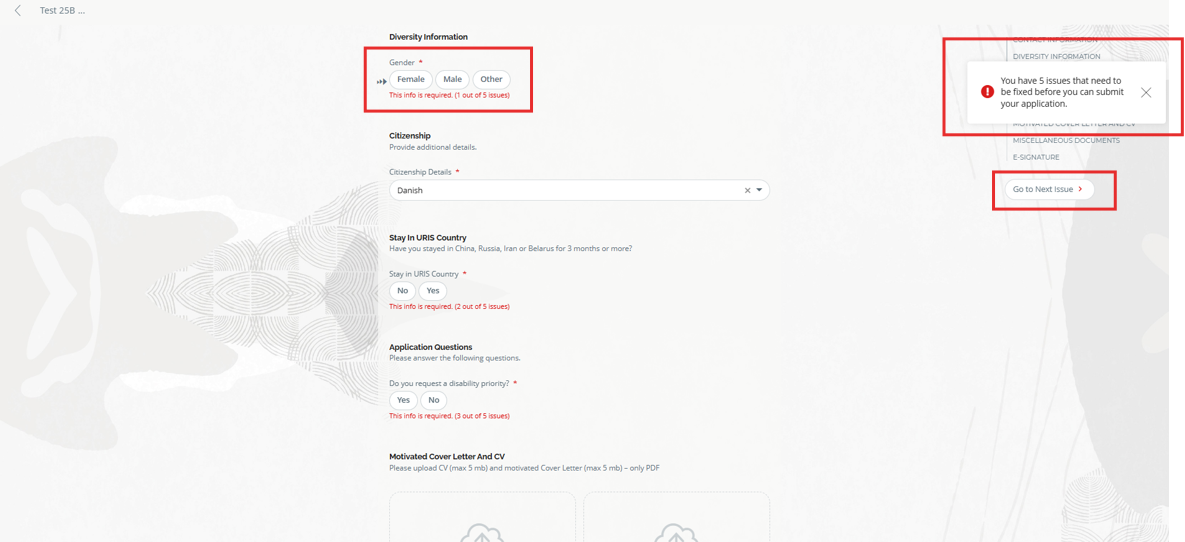Select Male as gender
Image resolution: width=1185 pixels, height=542 pixels.
tap(453, 80)
